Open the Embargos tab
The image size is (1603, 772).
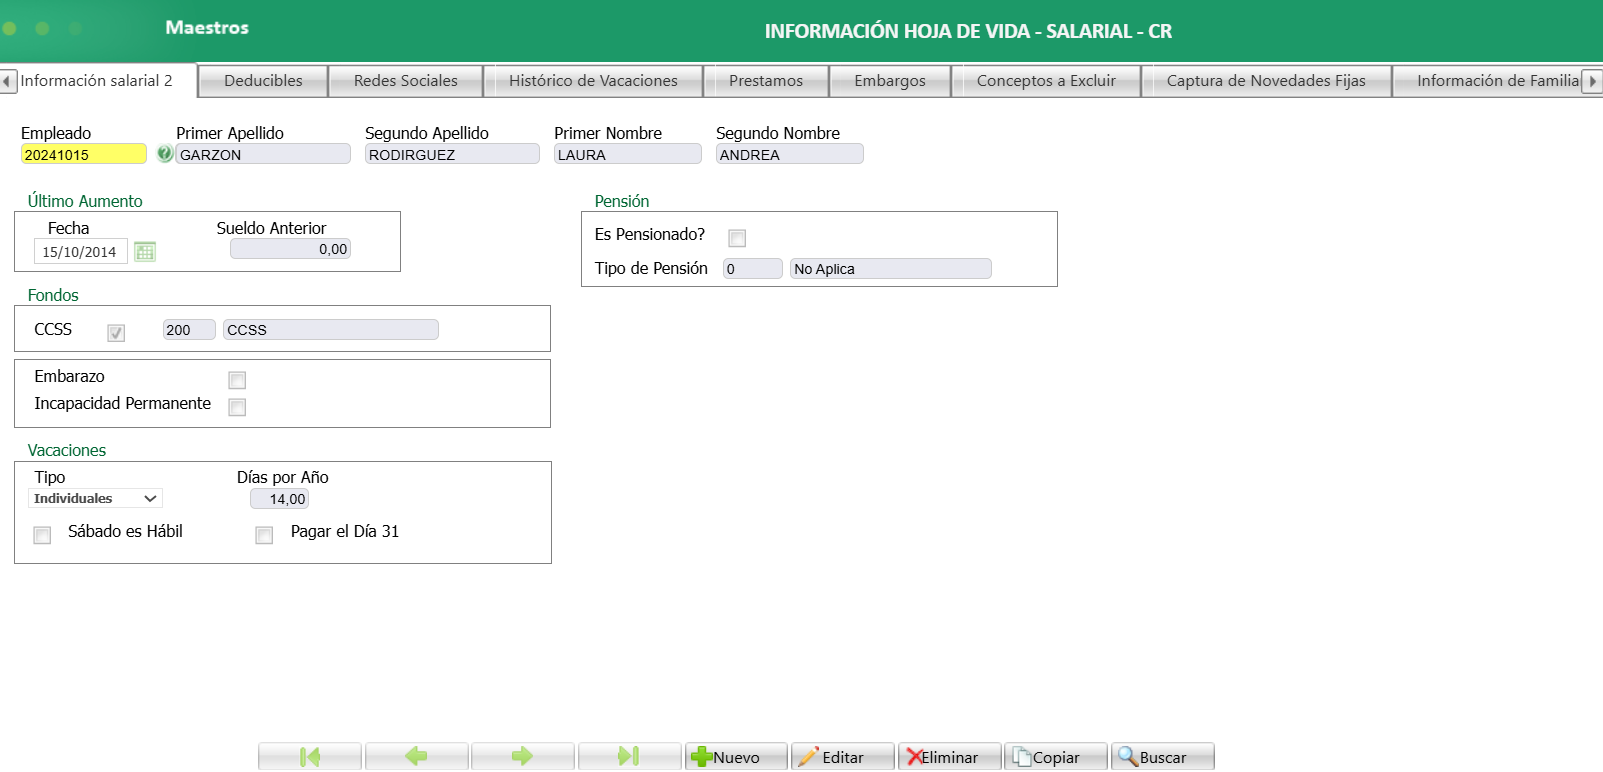pyautogui.click(x=890, y=81)
